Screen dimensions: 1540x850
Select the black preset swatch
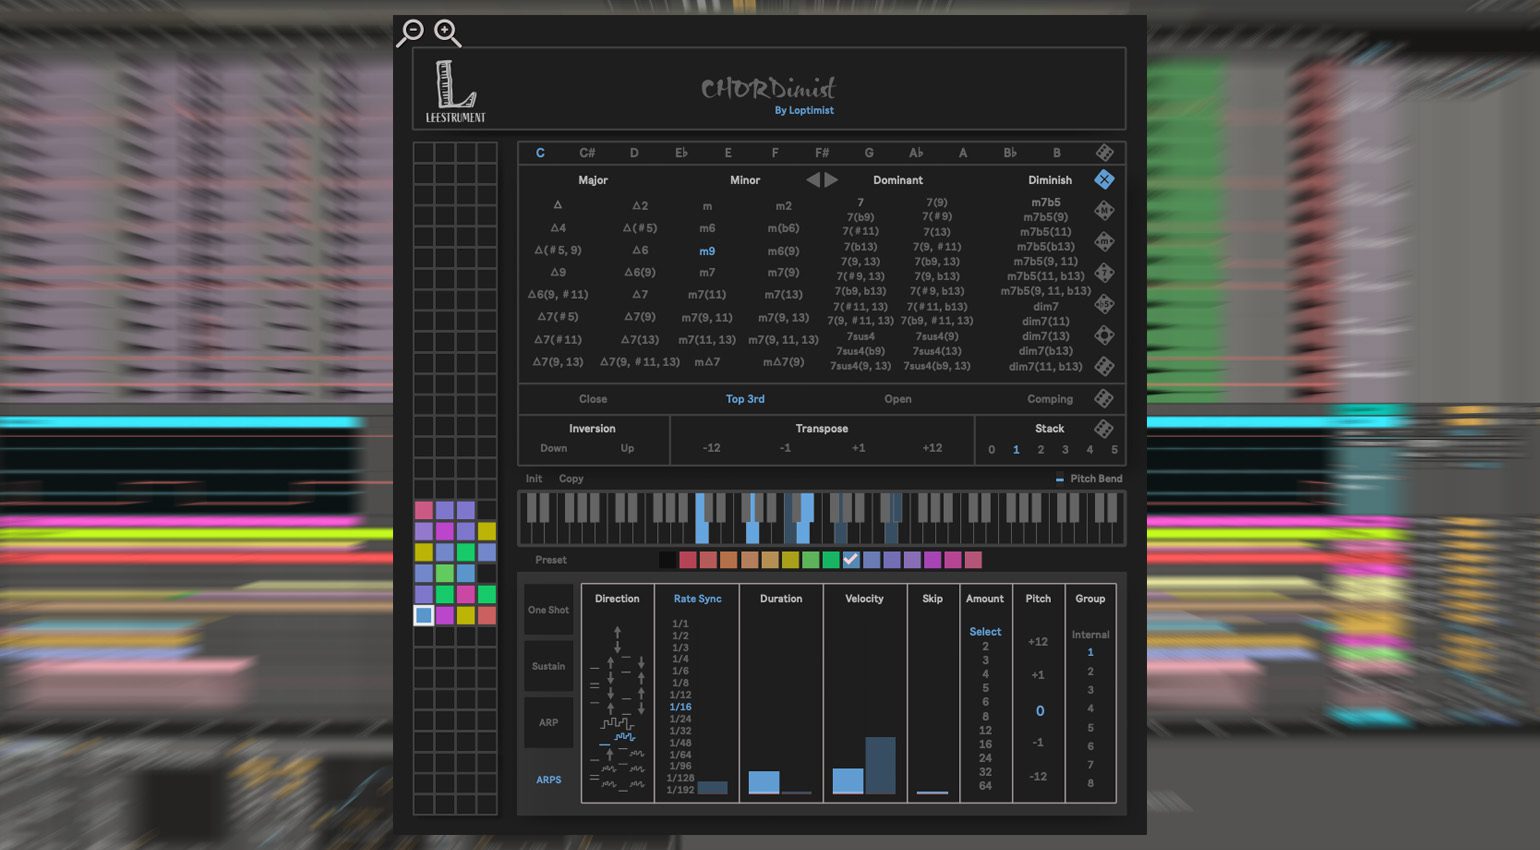click(667, 560)
